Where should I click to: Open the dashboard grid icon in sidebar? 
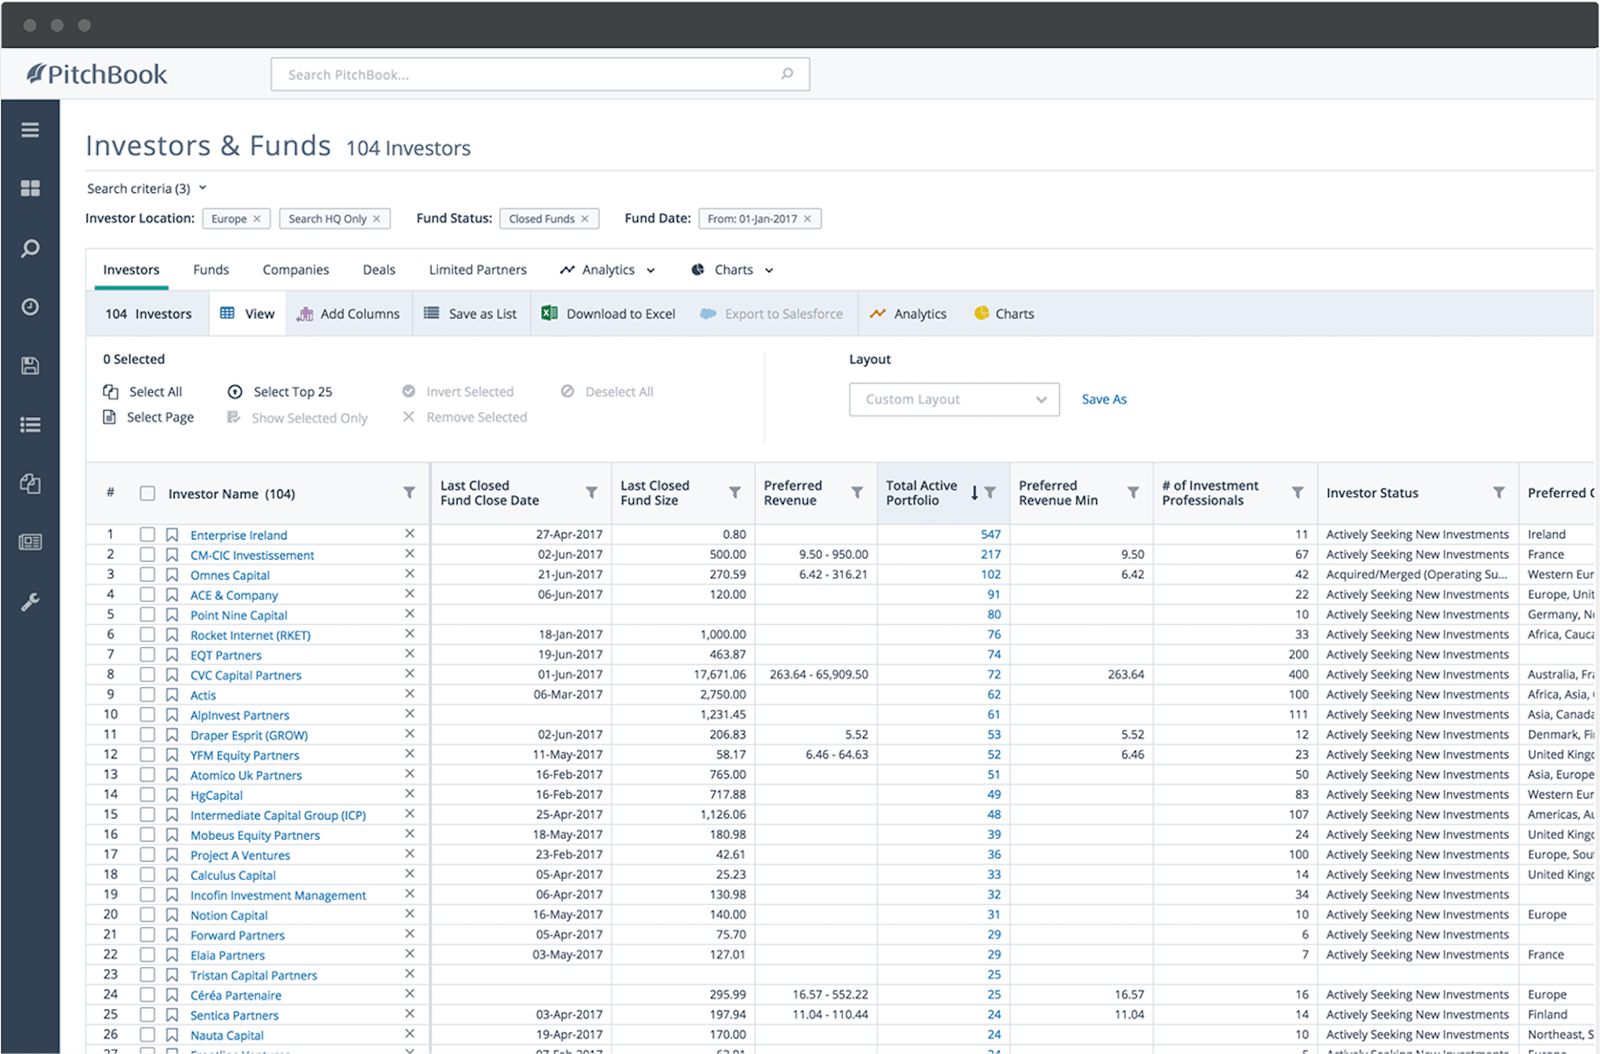tap(30, 188)
